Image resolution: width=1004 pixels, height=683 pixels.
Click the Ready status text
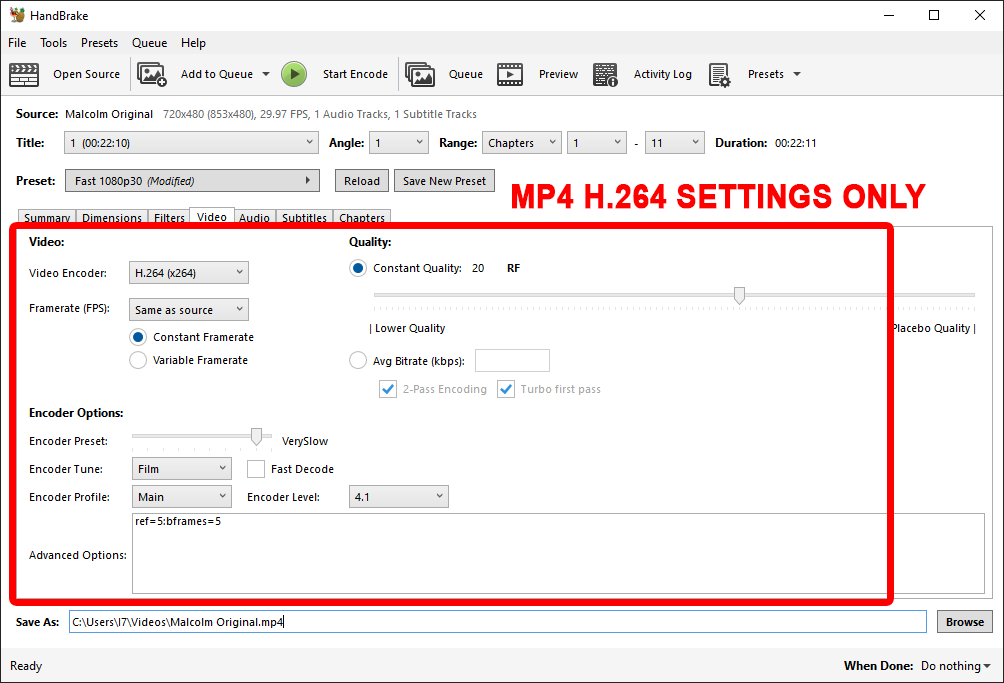coord(26,666)
